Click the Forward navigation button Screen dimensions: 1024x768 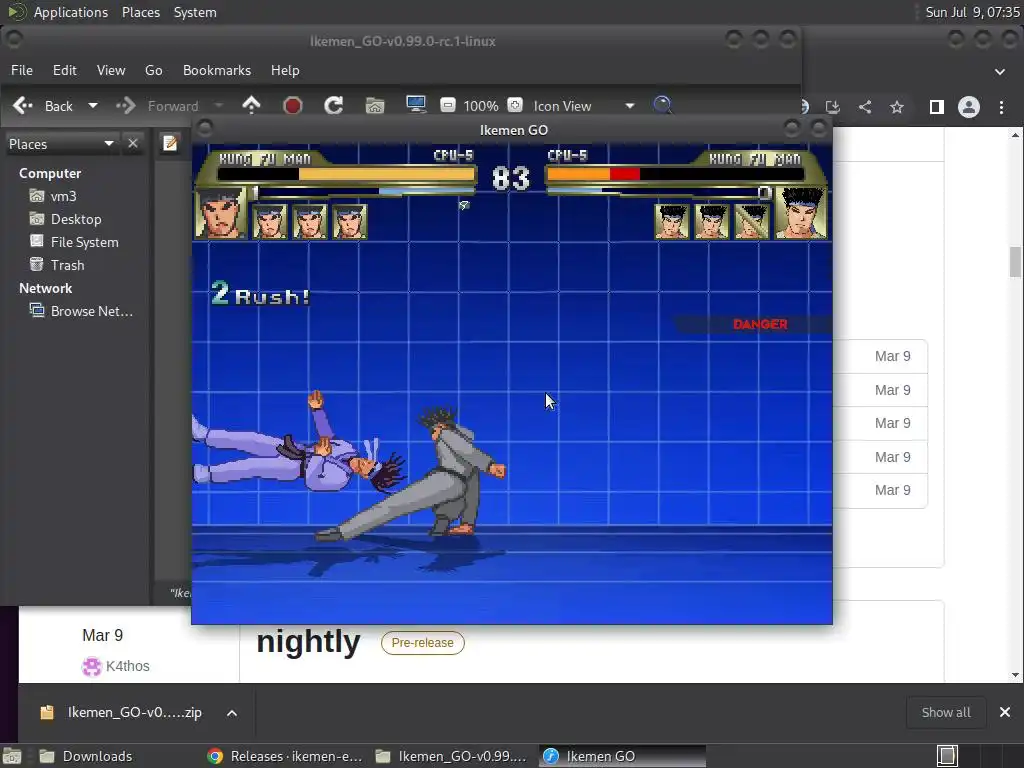157,106
